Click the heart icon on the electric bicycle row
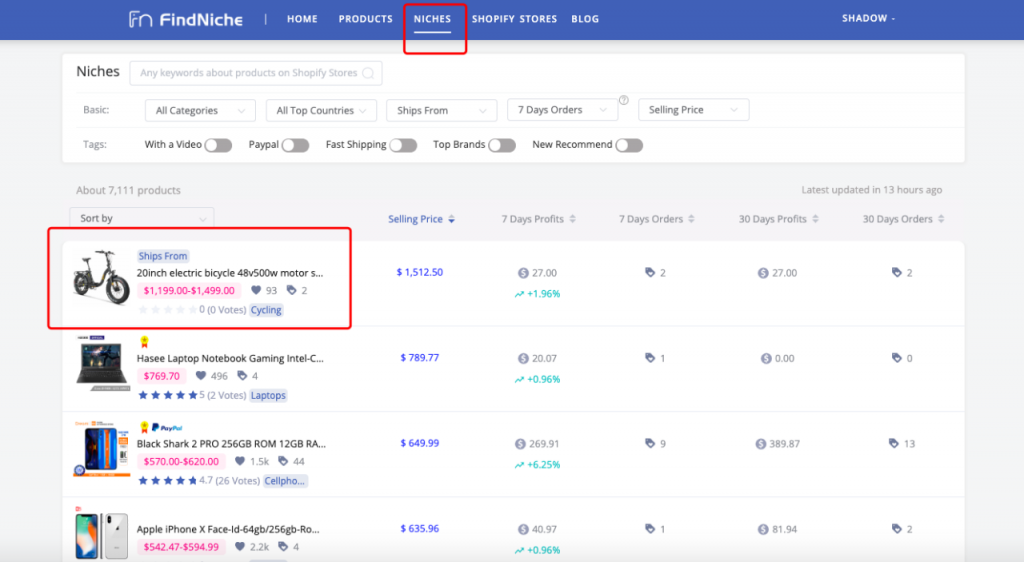This screenshot has width=1024, height=562. click(256, 290)
